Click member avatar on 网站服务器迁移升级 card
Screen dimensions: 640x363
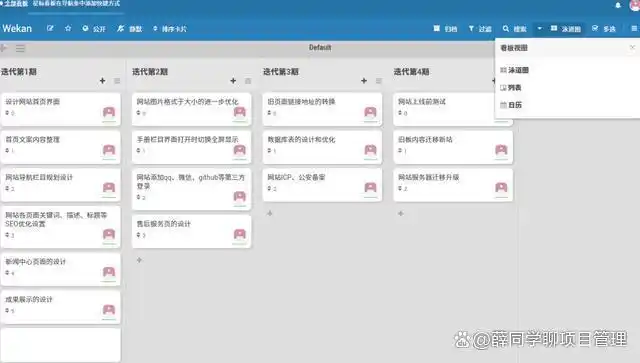coord(501,187)
